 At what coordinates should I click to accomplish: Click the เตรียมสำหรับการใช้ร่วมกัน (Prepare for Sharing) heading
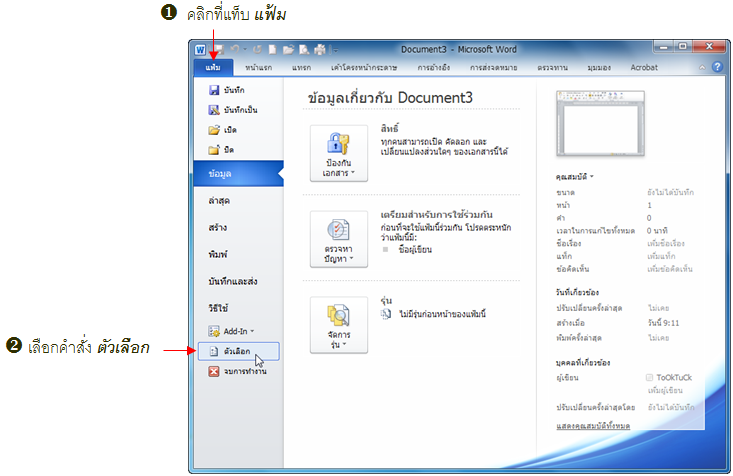click(x=436, y=215)
